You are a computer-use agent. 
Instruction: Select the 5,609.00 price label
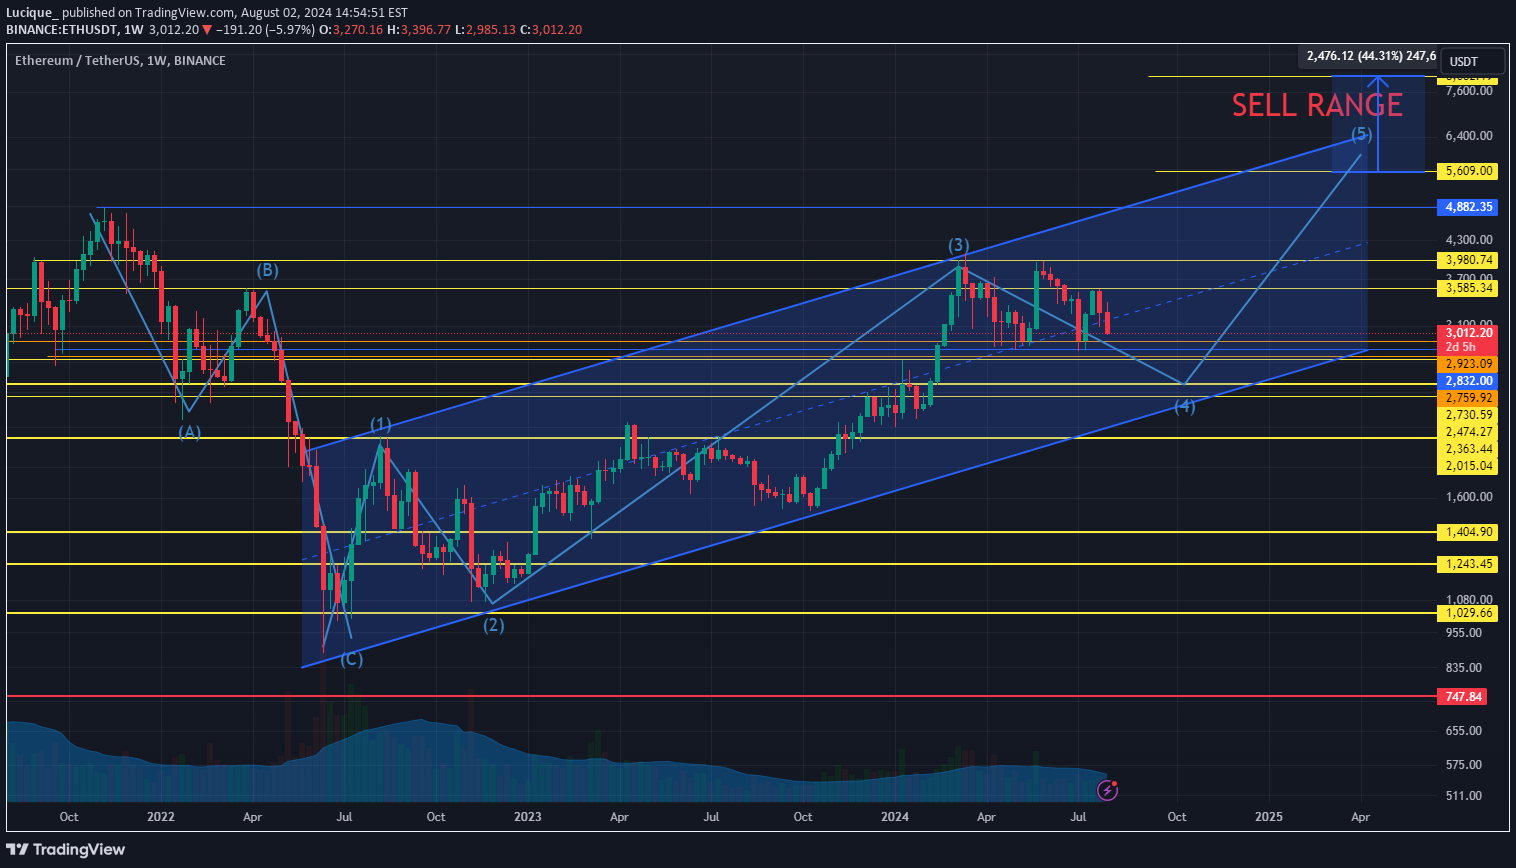[1469, 171]
